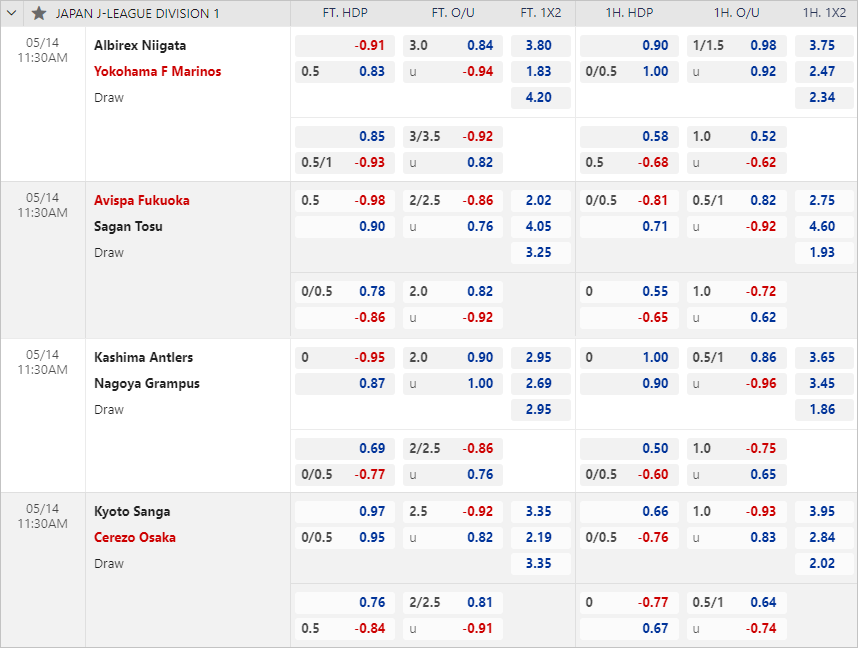Select Nagoya Grampus full-time handicap odds 0.87
The height and width of the screenshot is (648, 858).
pos(345,384)
